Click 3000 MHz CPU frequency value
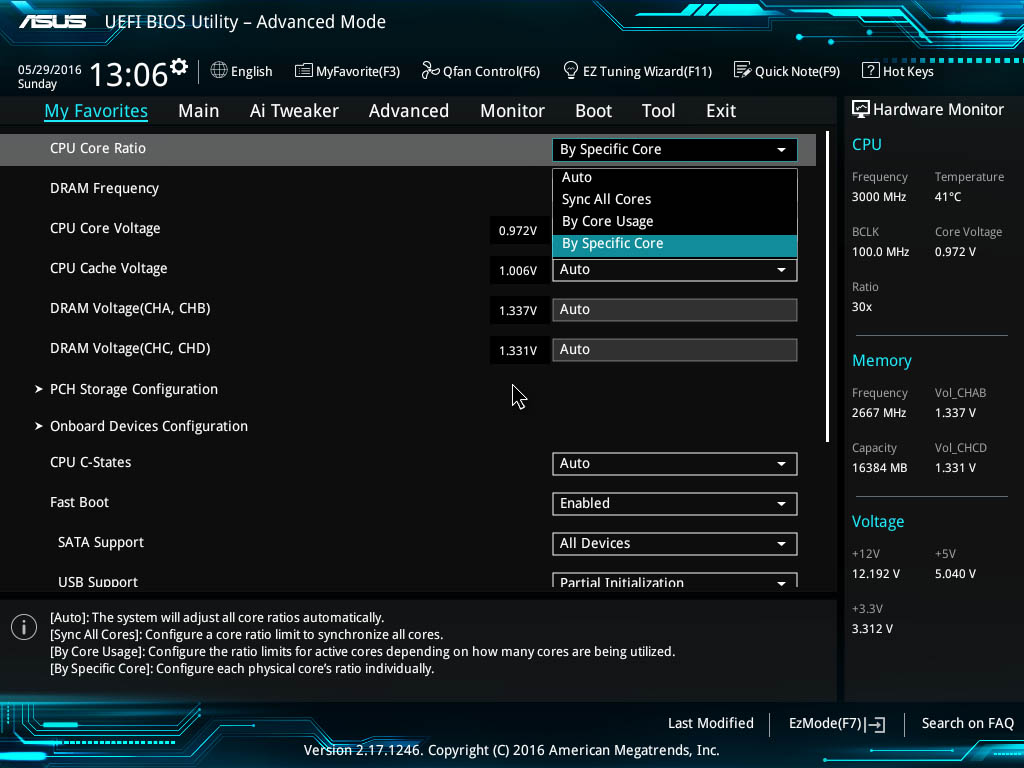Image resolution: width=1024 pixels, height=768 pixels. pos(879,197)
